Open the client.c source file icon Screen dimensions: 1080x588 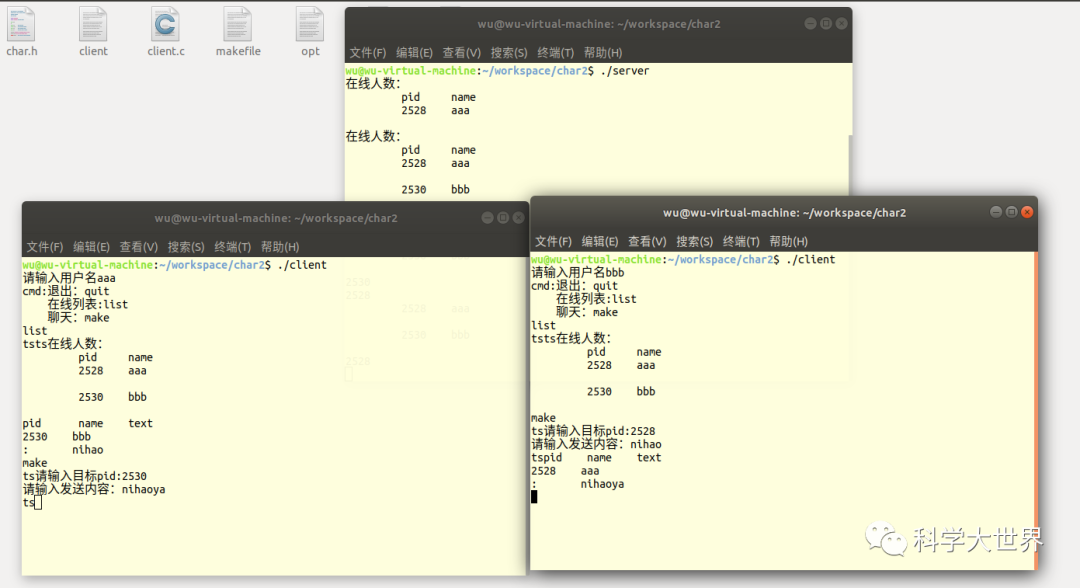(165, 25)
